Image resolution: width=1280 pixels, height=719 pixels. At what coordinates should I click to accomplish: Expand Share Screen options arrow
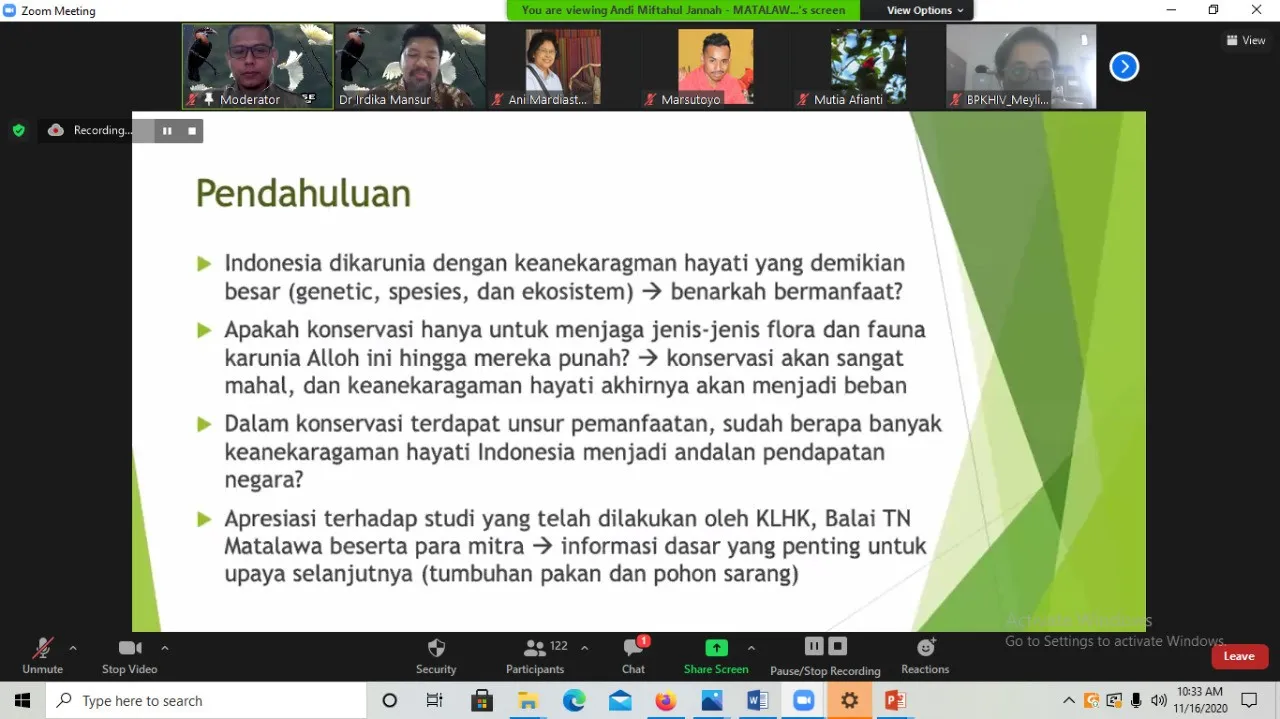coord(751,648)
